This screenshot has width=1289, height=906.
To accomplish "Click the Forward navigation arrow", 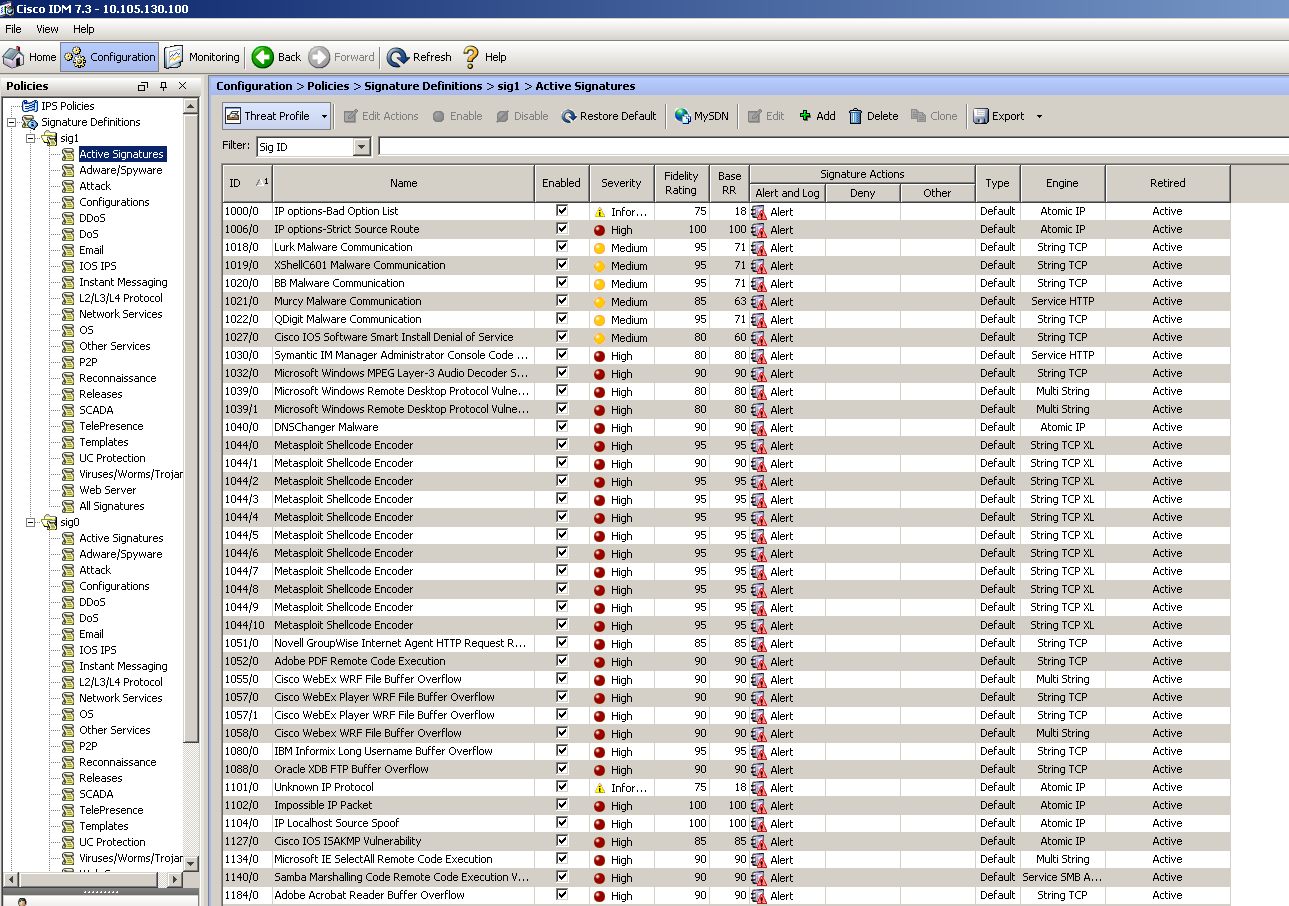I will 320,57.
